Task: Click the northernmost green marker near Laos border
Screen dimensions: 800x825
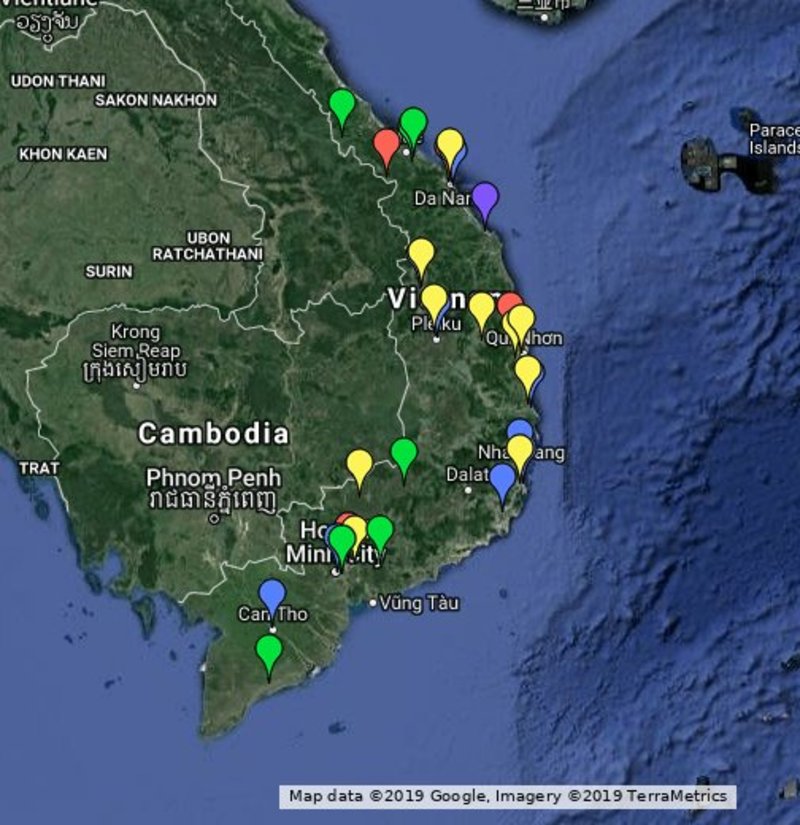Action: point(342,105)
